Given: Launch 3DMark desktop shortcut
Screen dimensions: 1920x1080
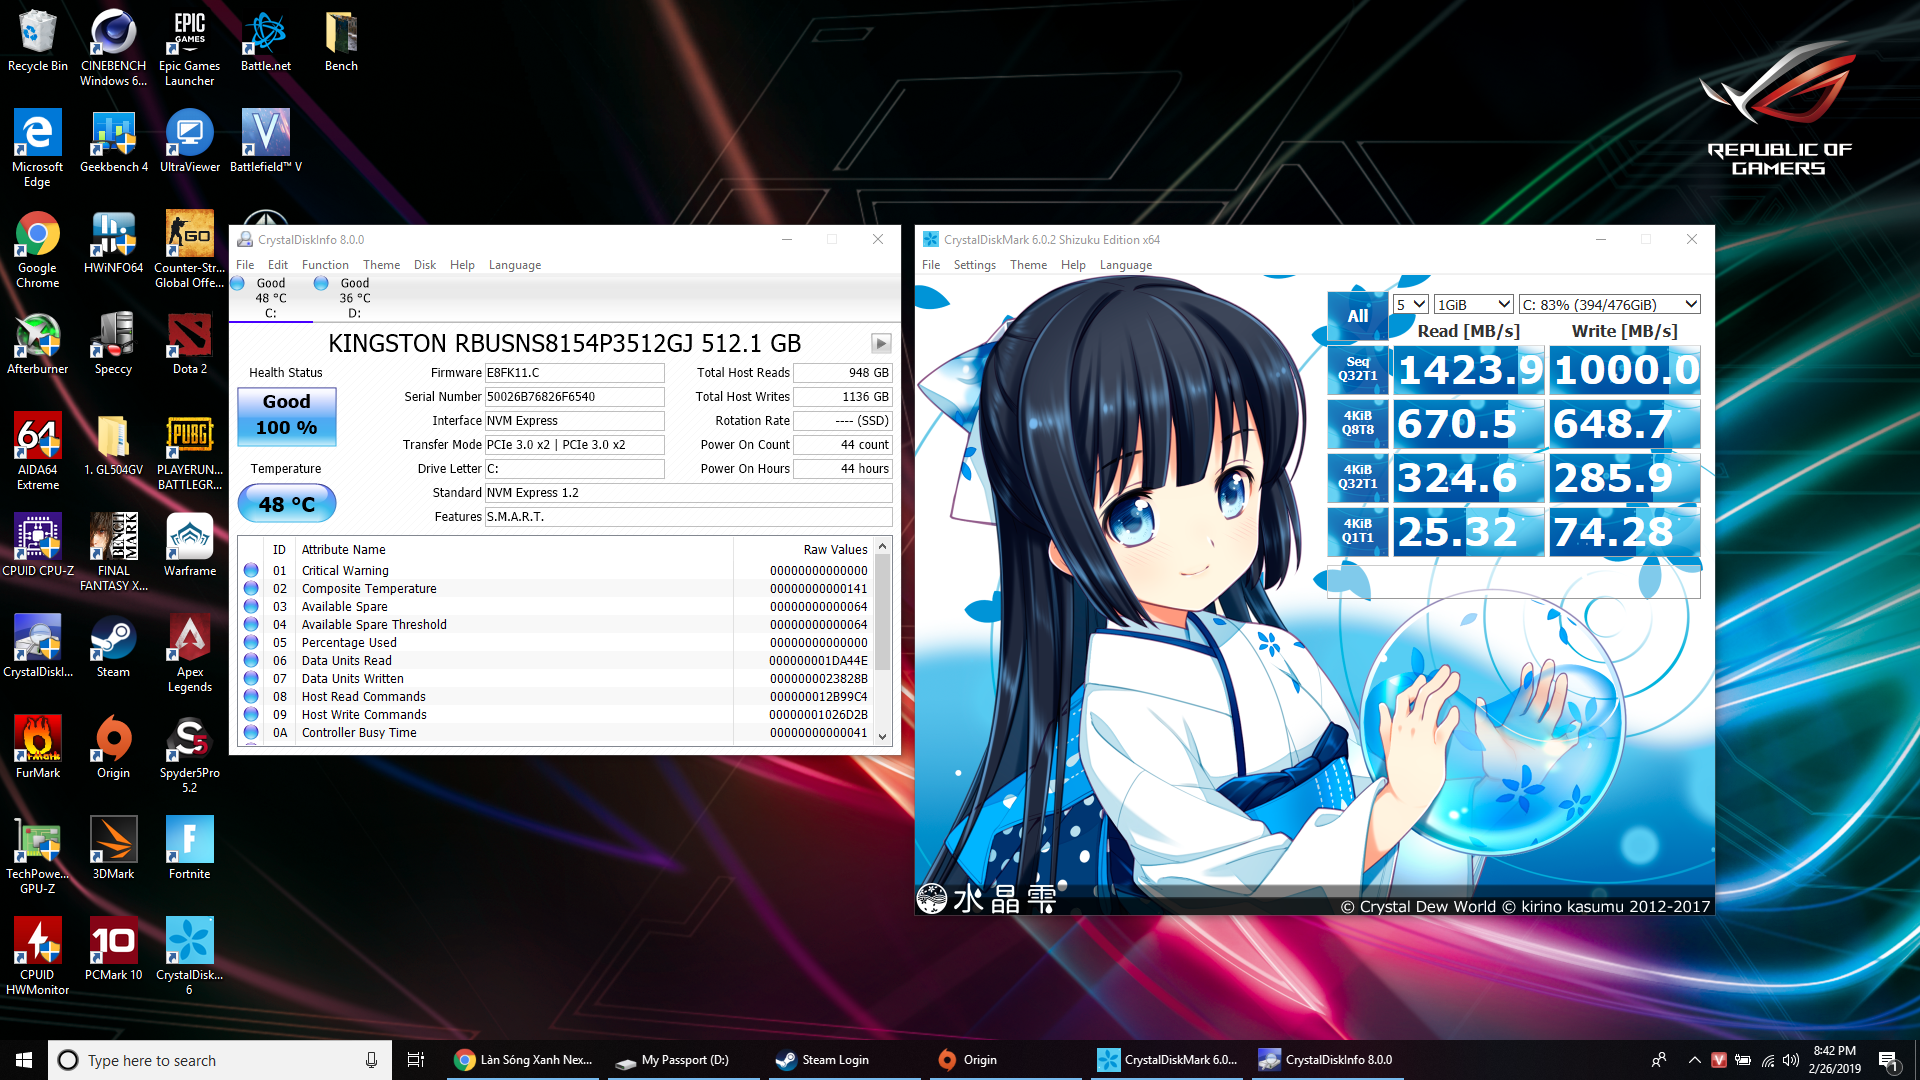Looking at the screenshot, I should coord(113,848).
